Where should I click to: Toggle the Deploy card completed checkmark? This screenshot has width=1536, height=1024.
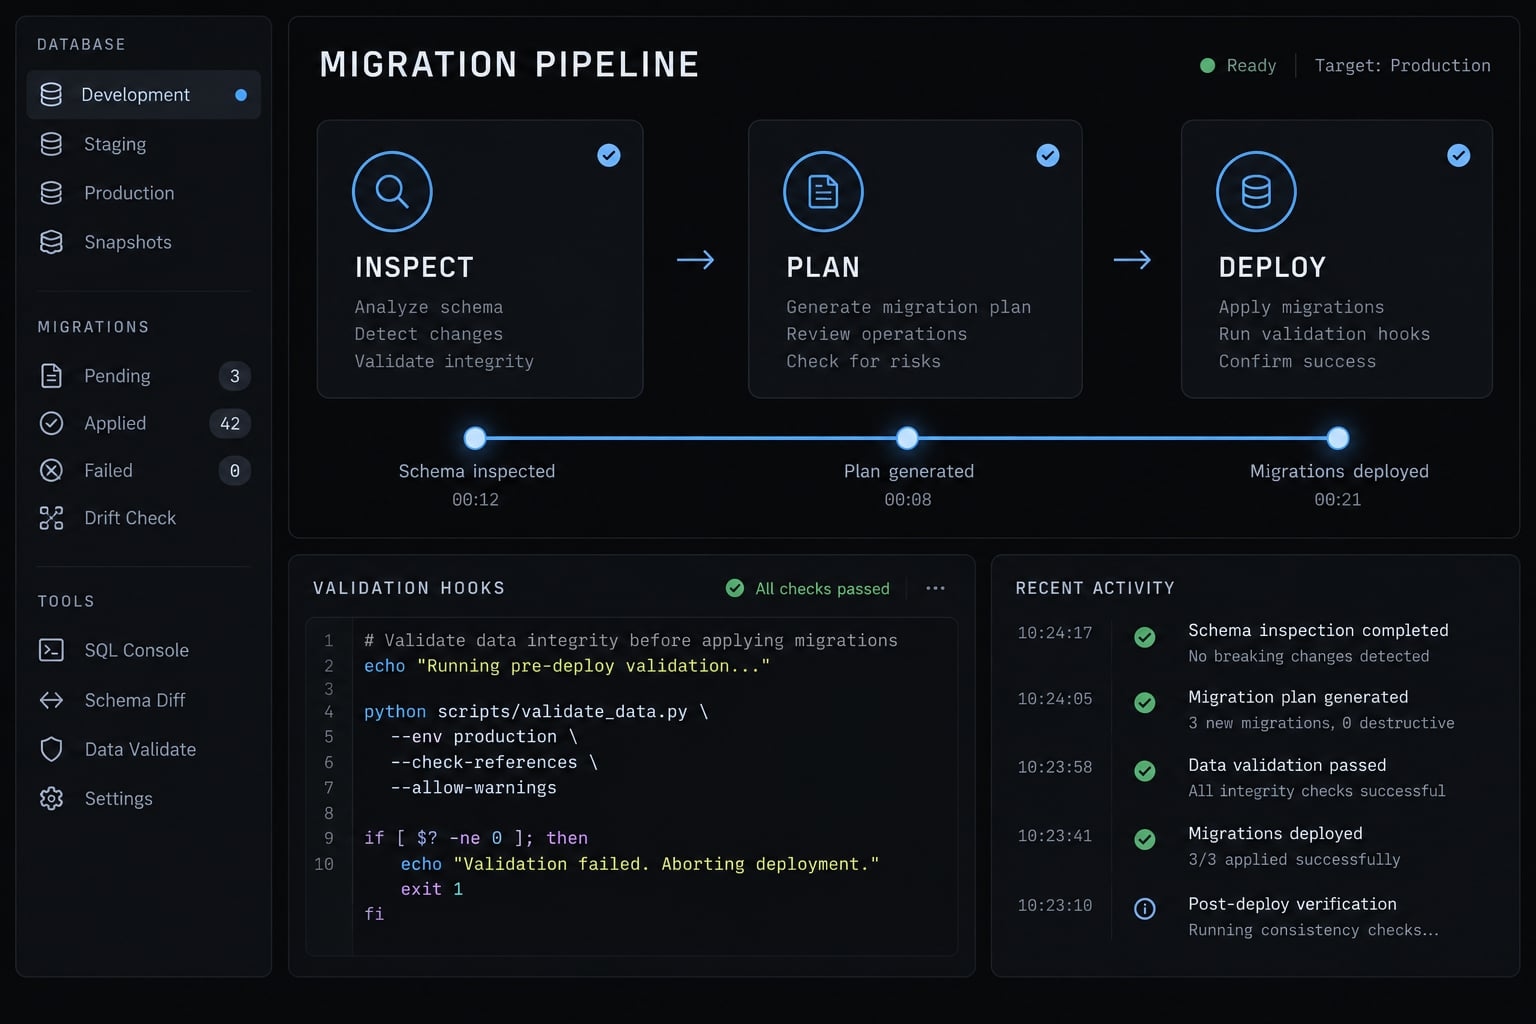(x=1459, y=155)
